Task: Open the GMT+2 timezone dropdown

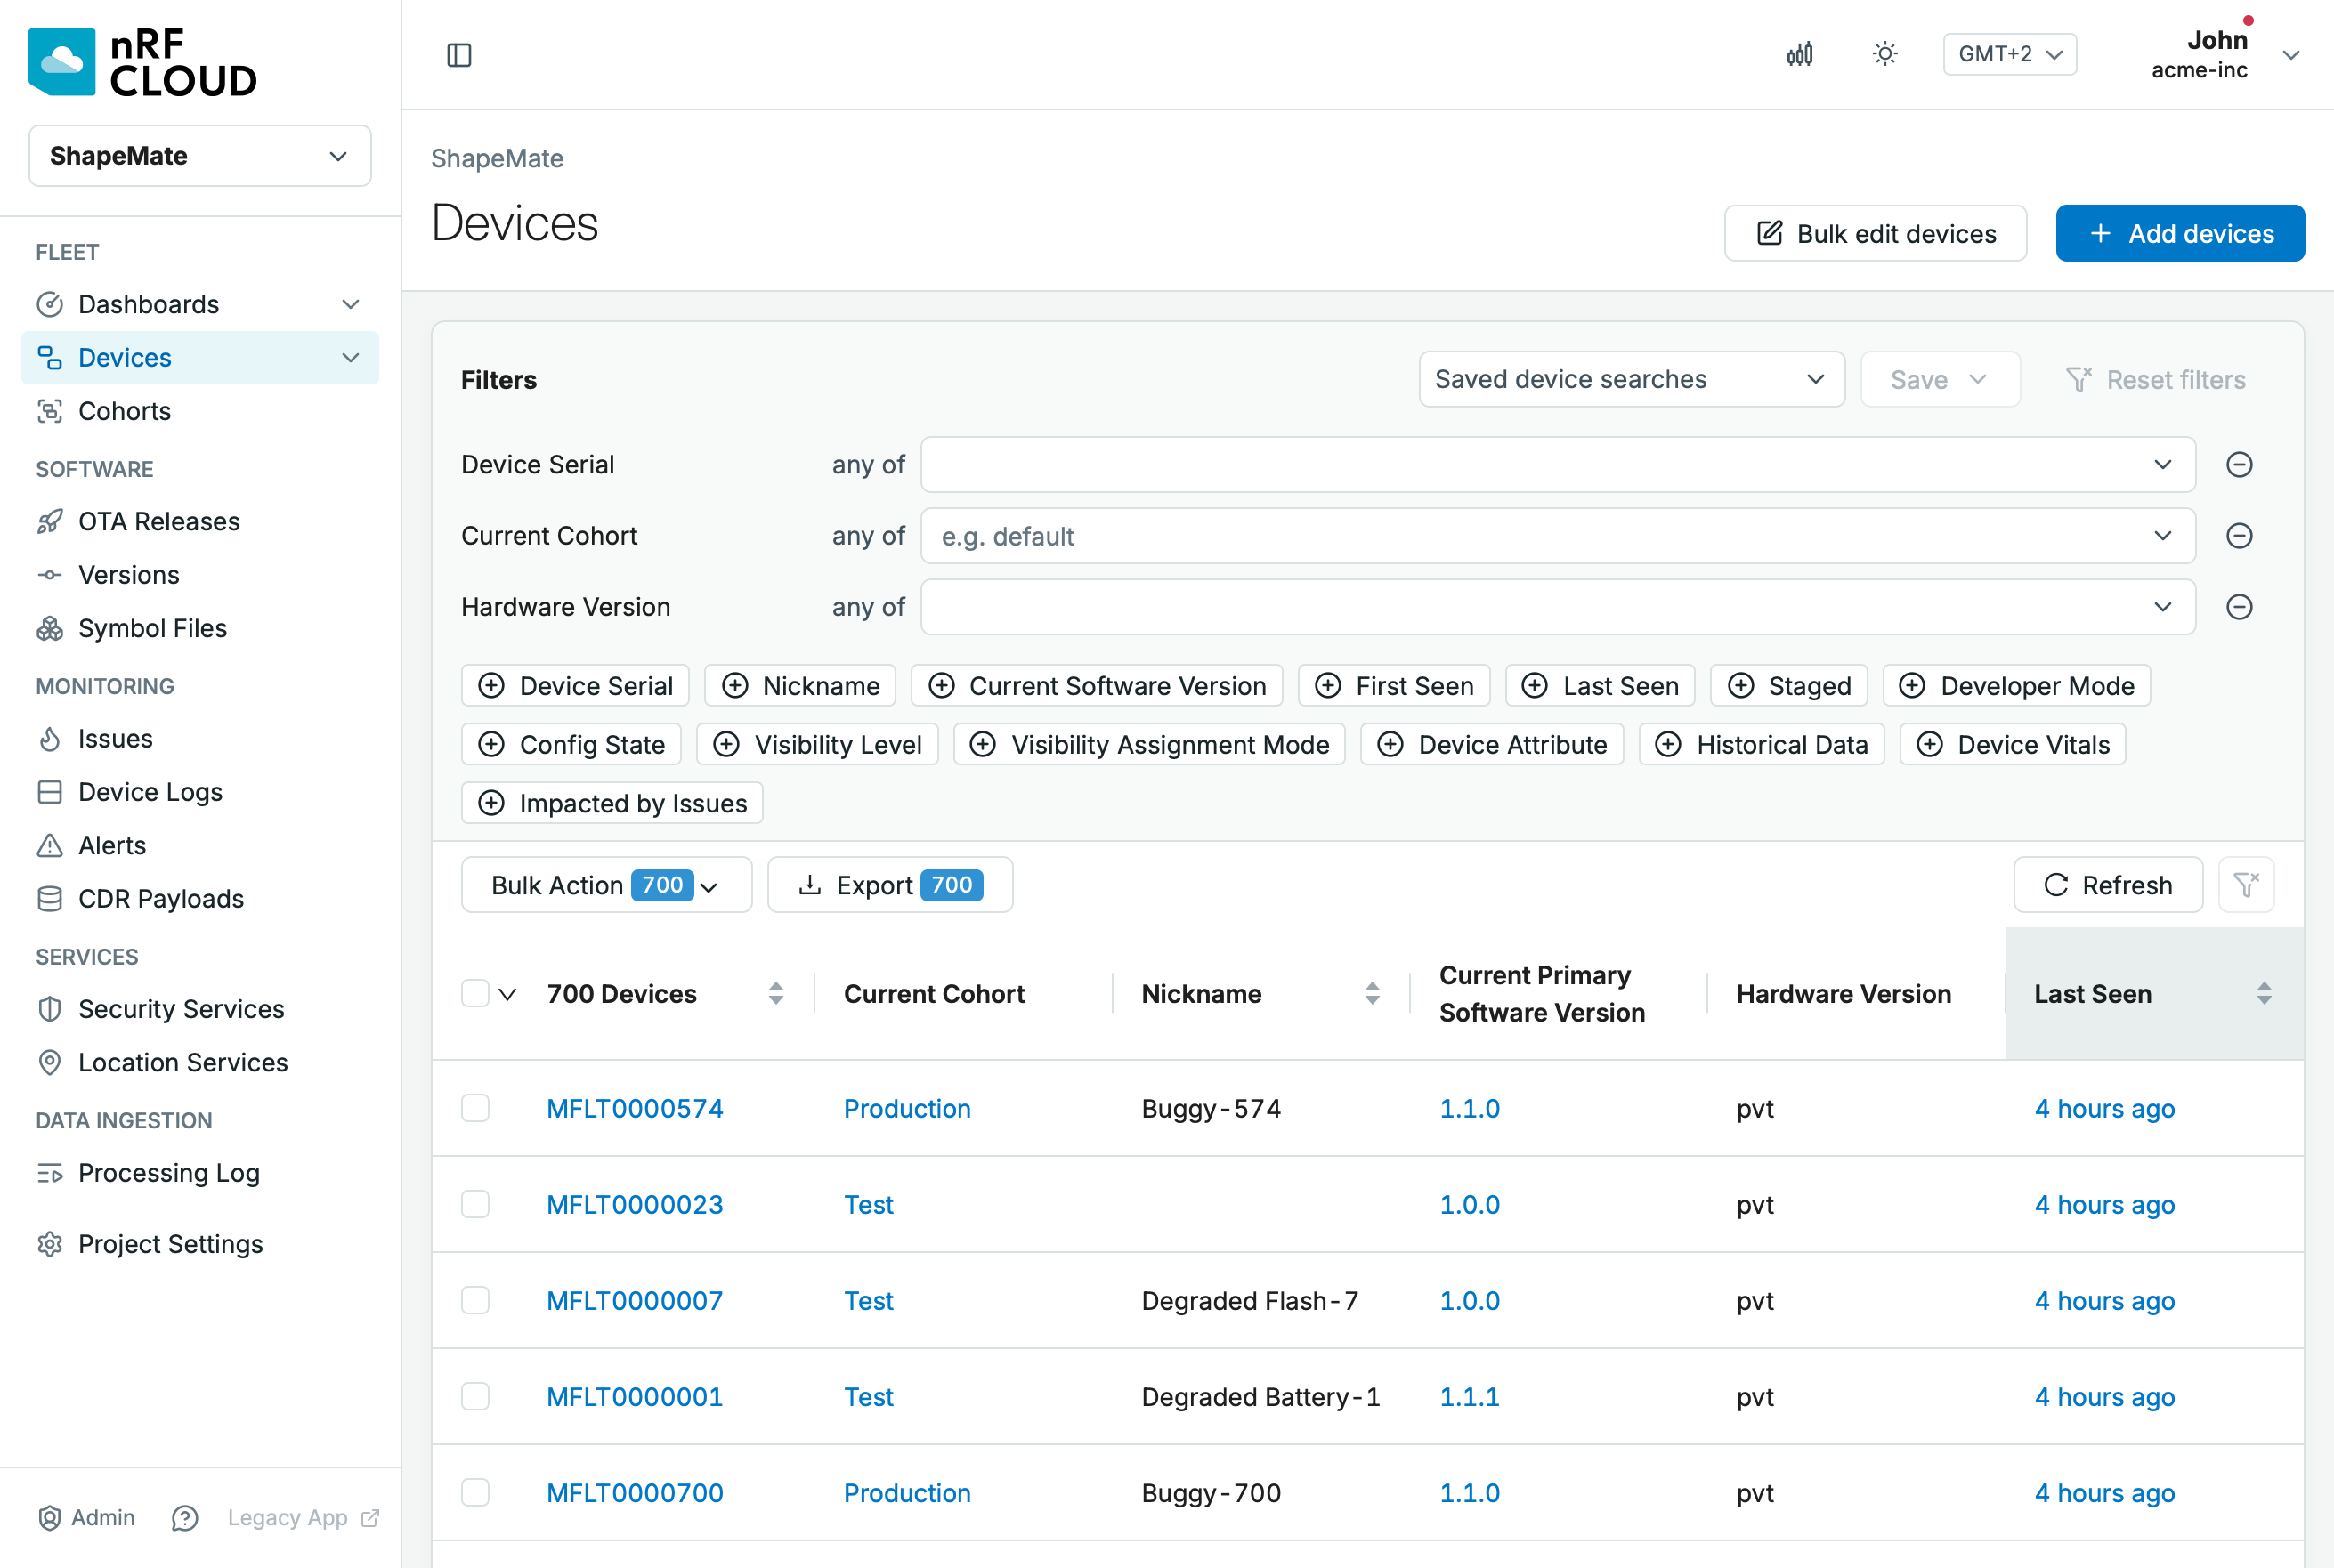Action: 2010,54
